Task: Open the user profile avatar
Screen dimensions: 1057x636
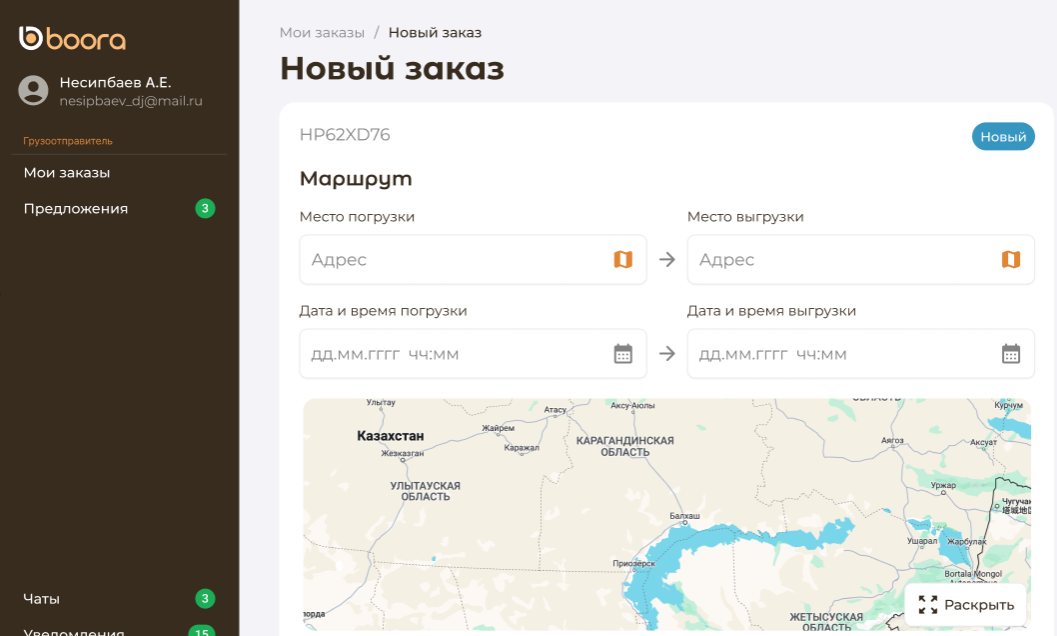Action: pyautogui.click(x=33, y=91)
